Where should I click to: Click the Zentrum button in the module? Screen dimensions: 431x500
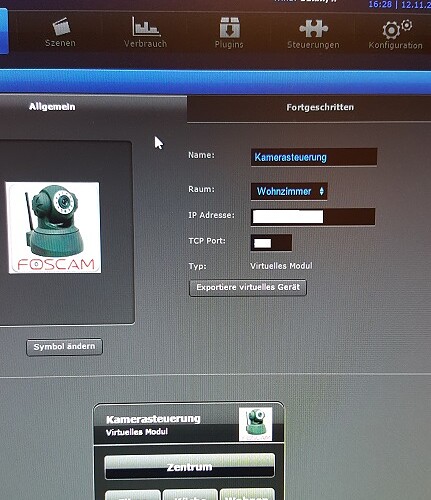coord(190,467)
